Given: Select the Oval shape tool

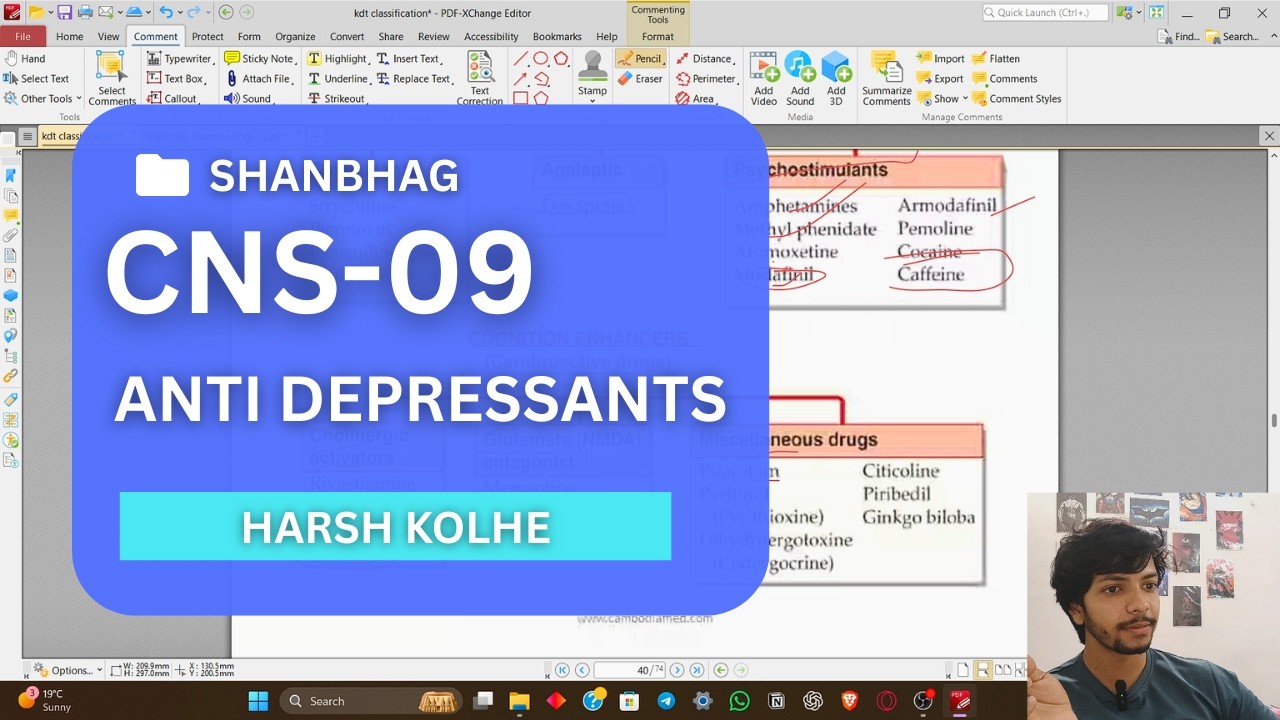Looking at the screenshot, I should click(x=540, y=59).
